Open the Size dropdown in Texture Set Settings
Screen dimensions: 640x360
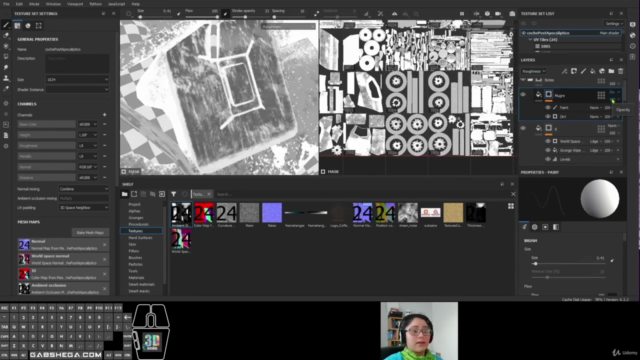[77, 80]
